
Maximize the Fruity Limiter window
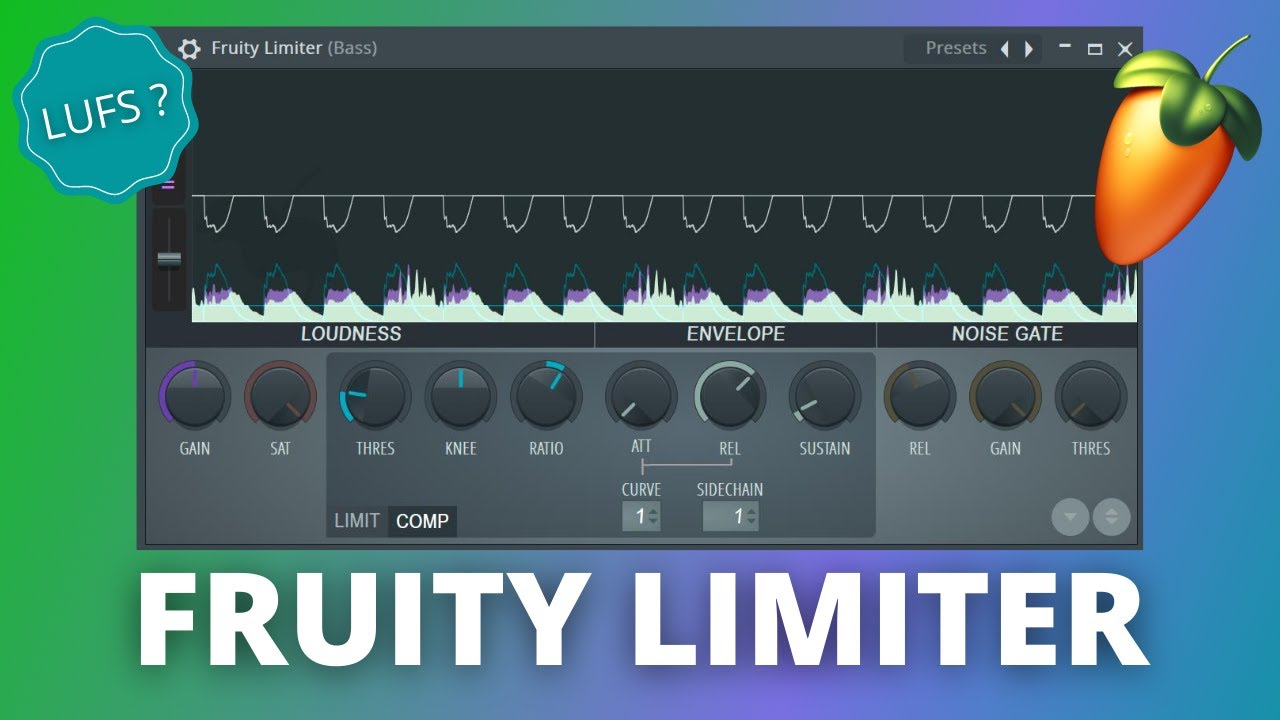pyautogui.click(x=1095, y=49)
